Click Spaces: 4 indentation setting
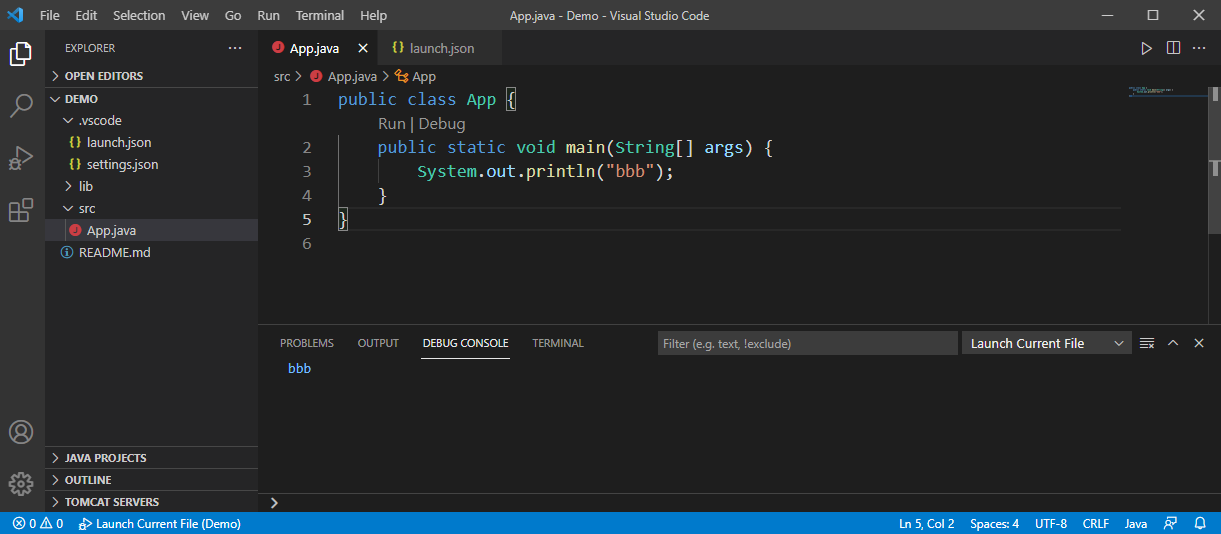 (x=995, y=523)
